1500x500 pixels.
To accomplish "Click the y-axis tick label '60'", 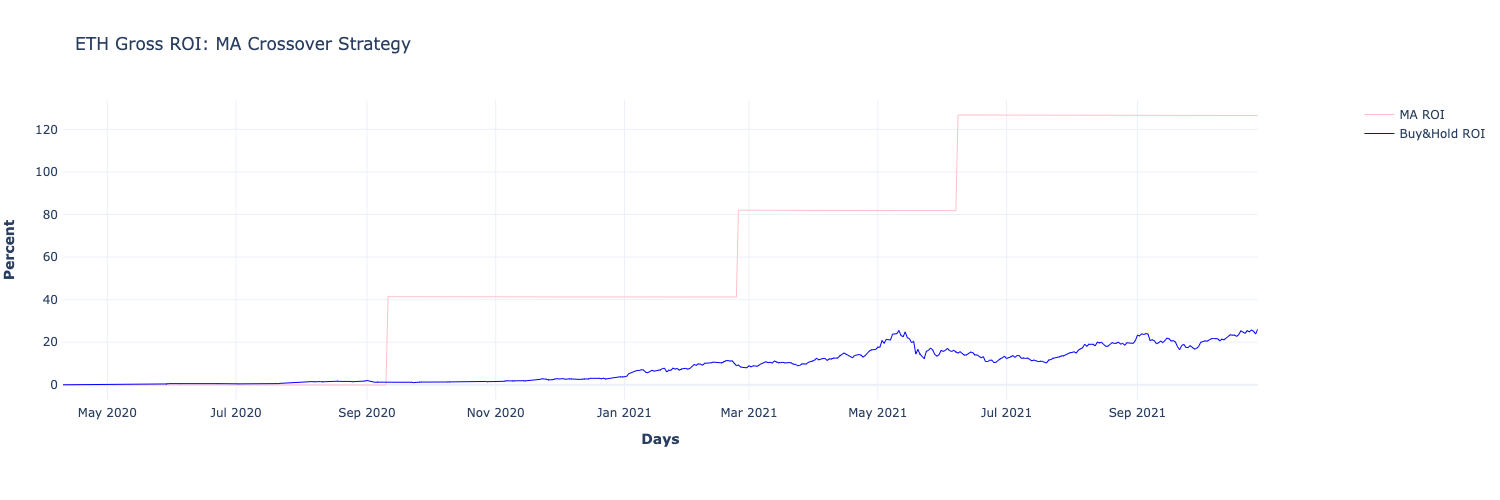I will tap(50, 257).
